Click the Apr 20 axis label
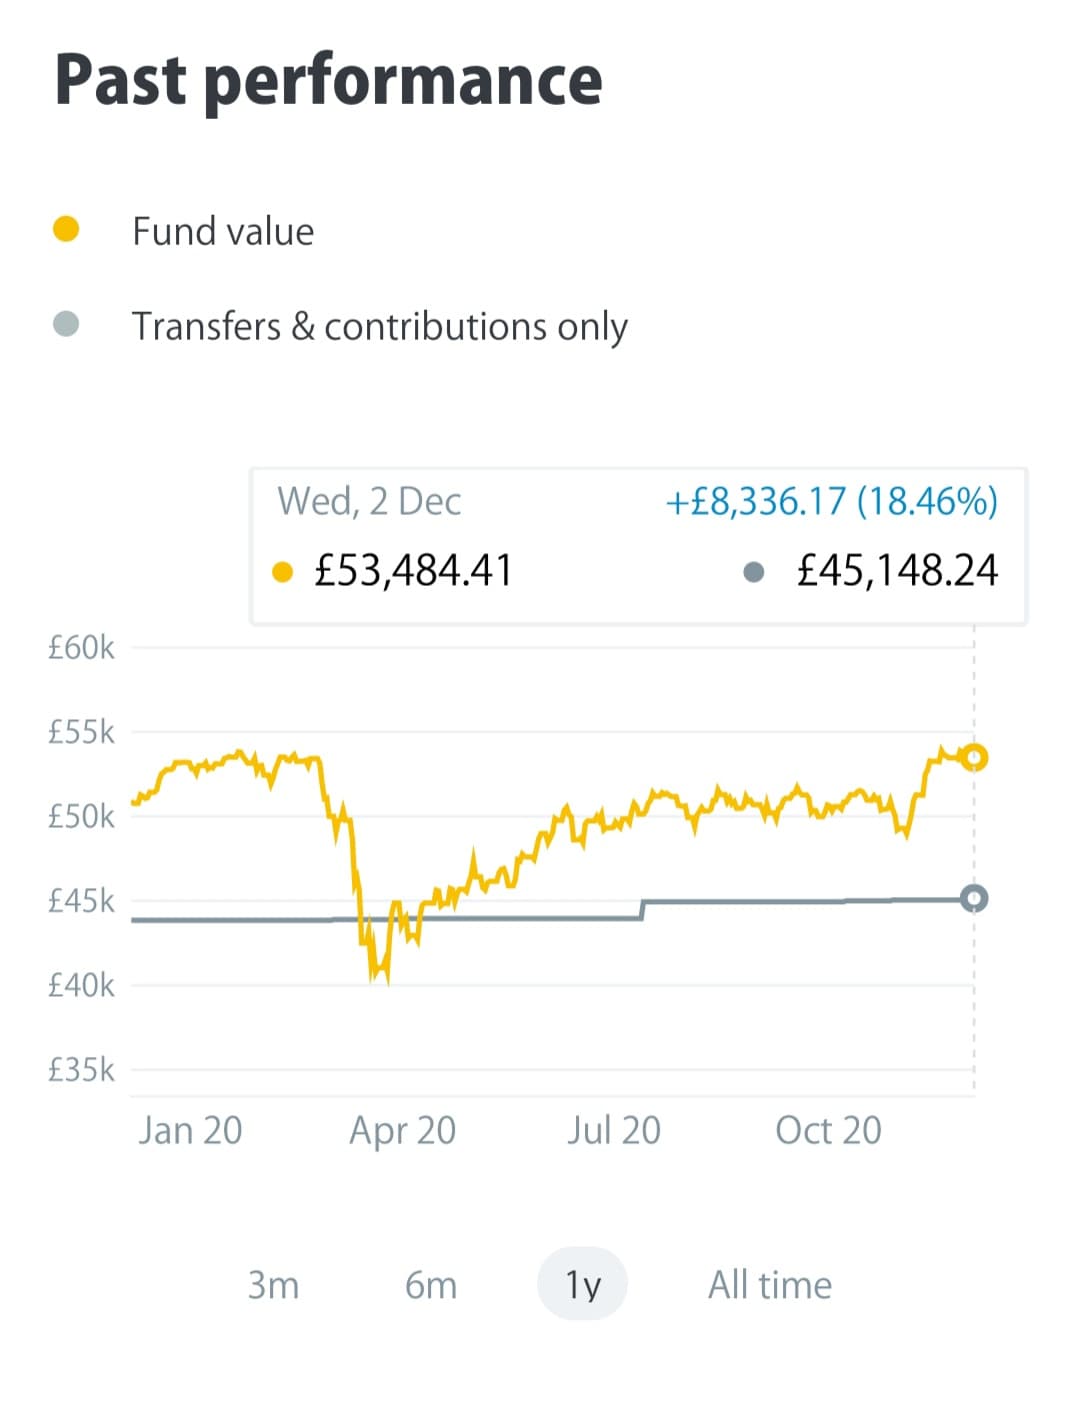The width and height of the screenshot is (1080, 1408). (x=402, y=1130)
